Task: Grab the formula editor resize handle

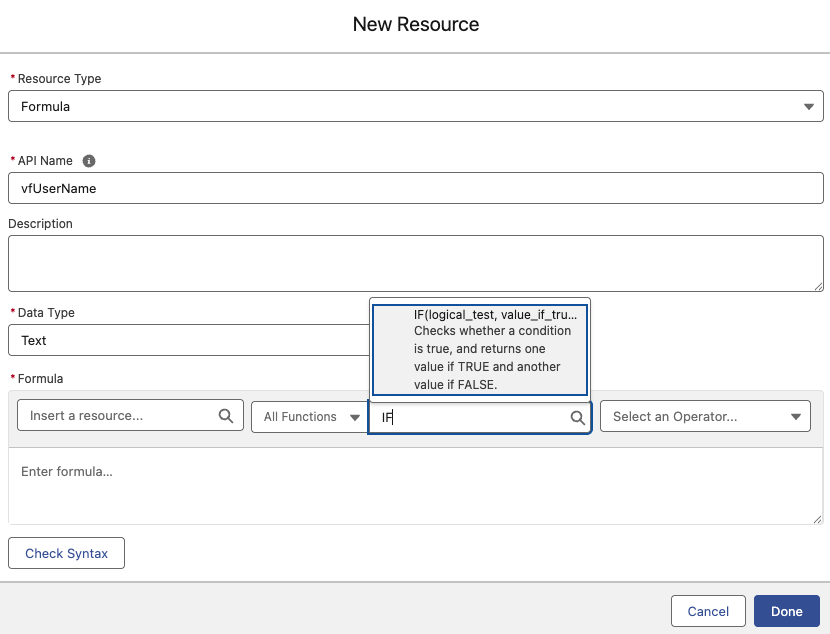Action: (817, 518)
